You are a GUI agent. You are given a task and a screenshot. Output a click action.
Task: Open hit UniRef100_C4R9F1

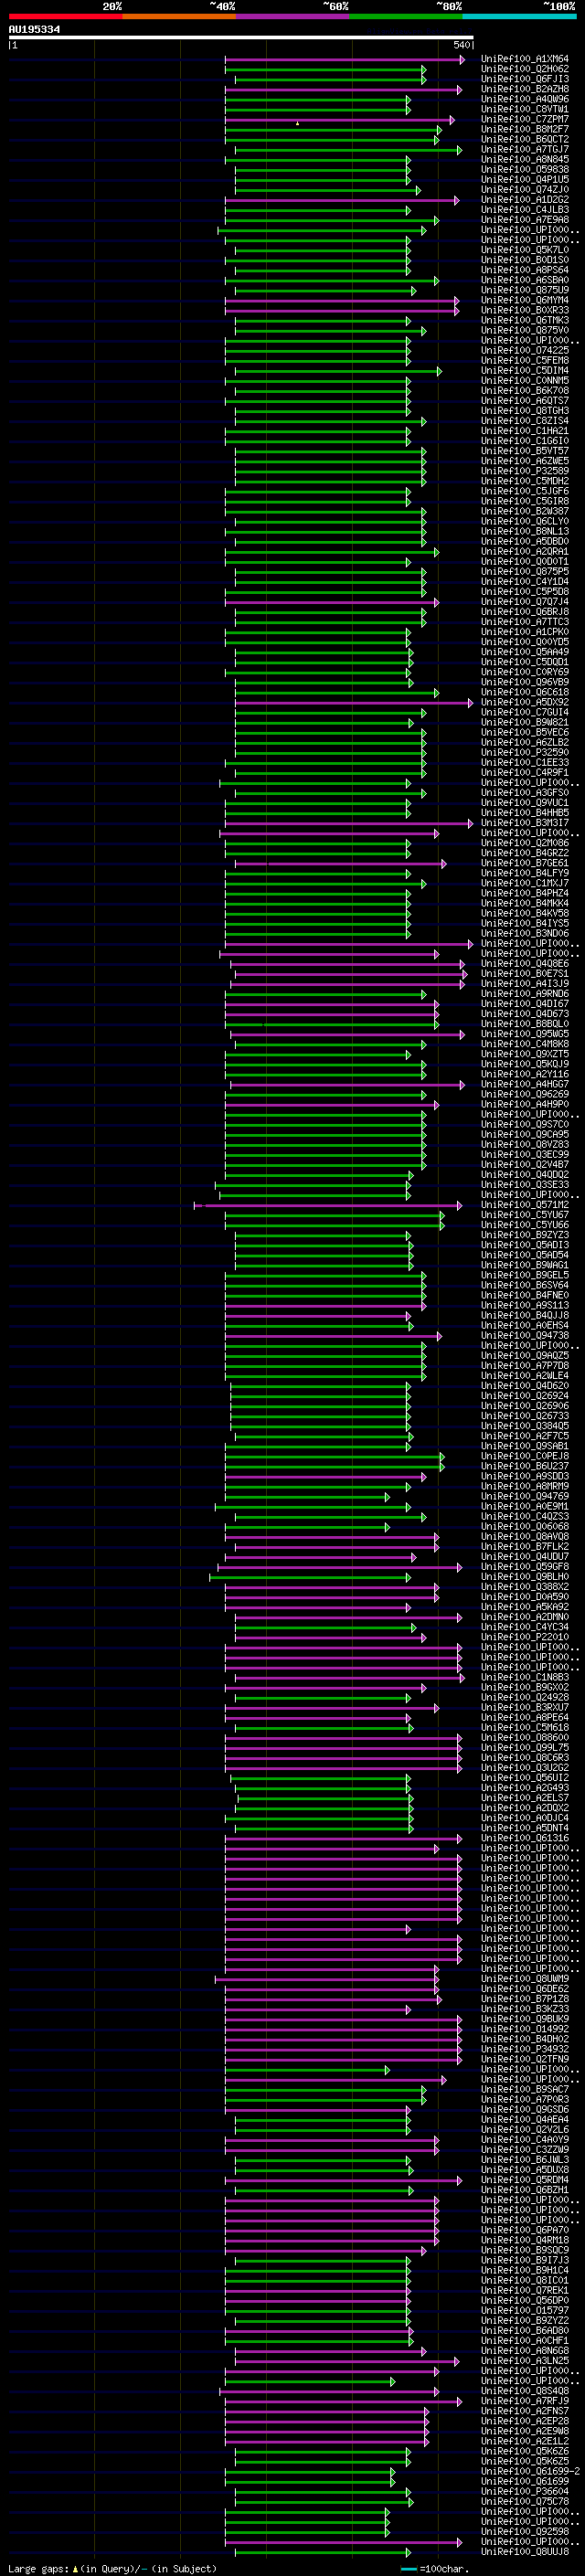tap(525, 772)
